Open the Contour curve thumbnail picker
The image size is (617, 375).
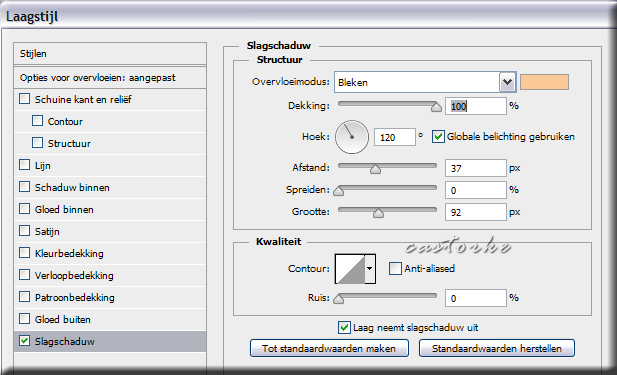(x=350, y=269)
